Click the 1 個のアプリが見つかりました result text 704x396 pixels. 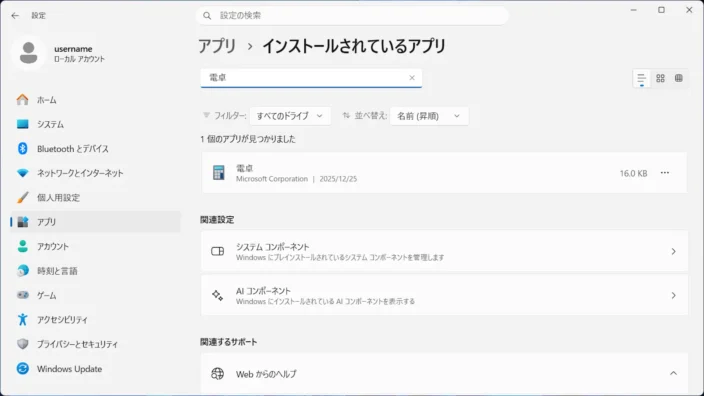click(248, 139)
